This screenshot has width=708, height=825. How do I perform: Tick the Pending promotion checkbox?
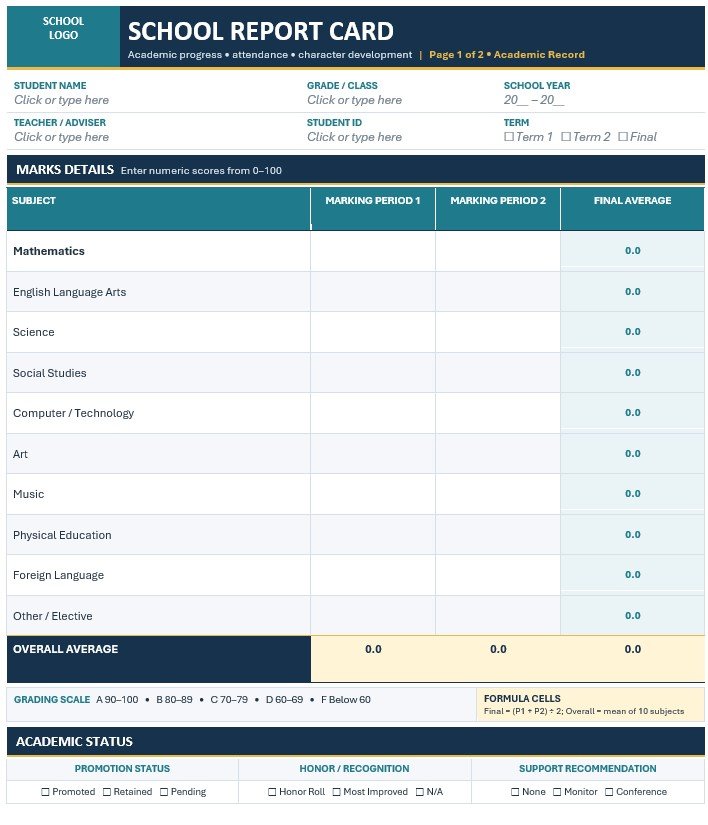(164, 792)
